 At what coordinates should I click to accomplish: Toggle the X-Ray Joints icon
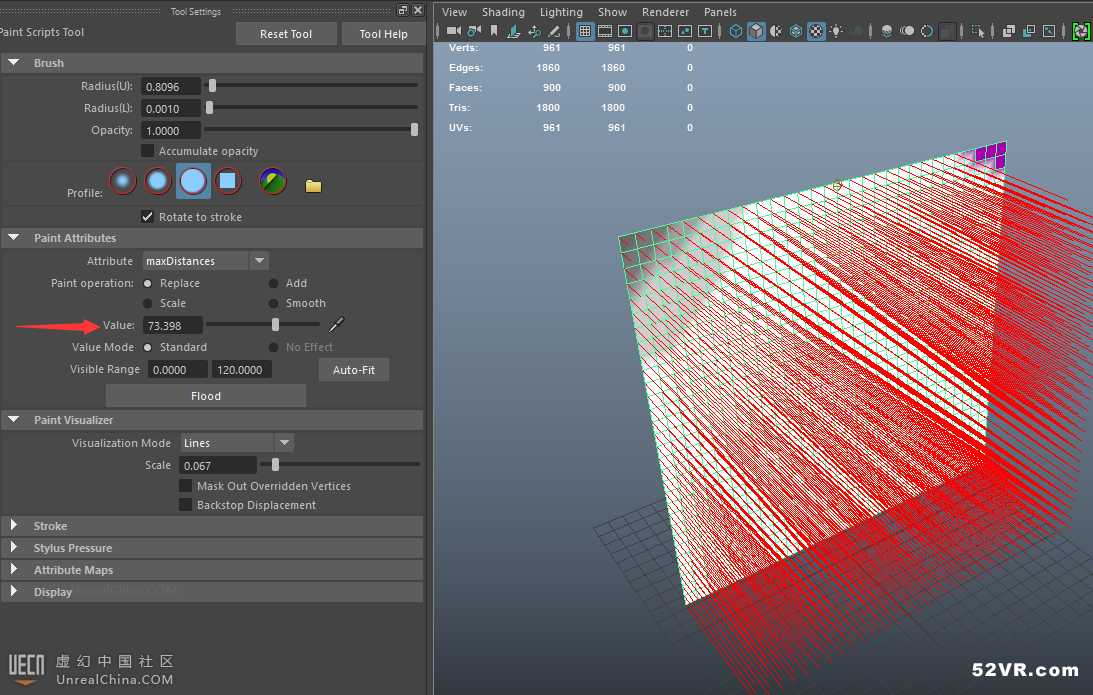click(1049, 31)
